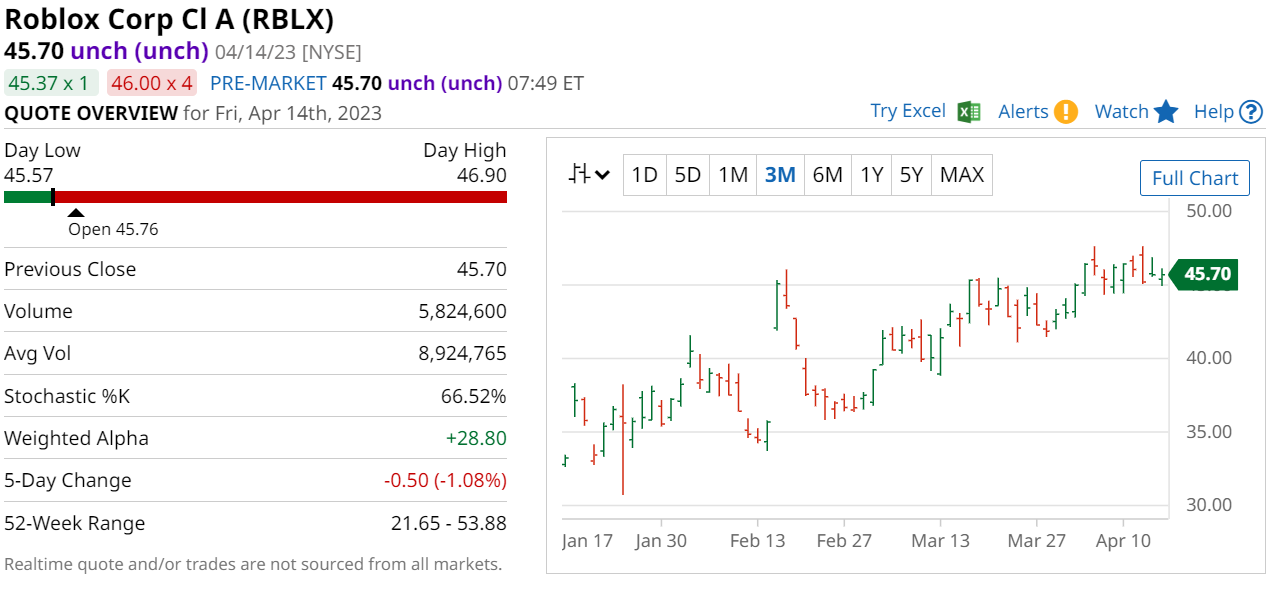Show the 1Y chart period
The width and height of the screenshot is (1277, 590).
click(872, 175)
